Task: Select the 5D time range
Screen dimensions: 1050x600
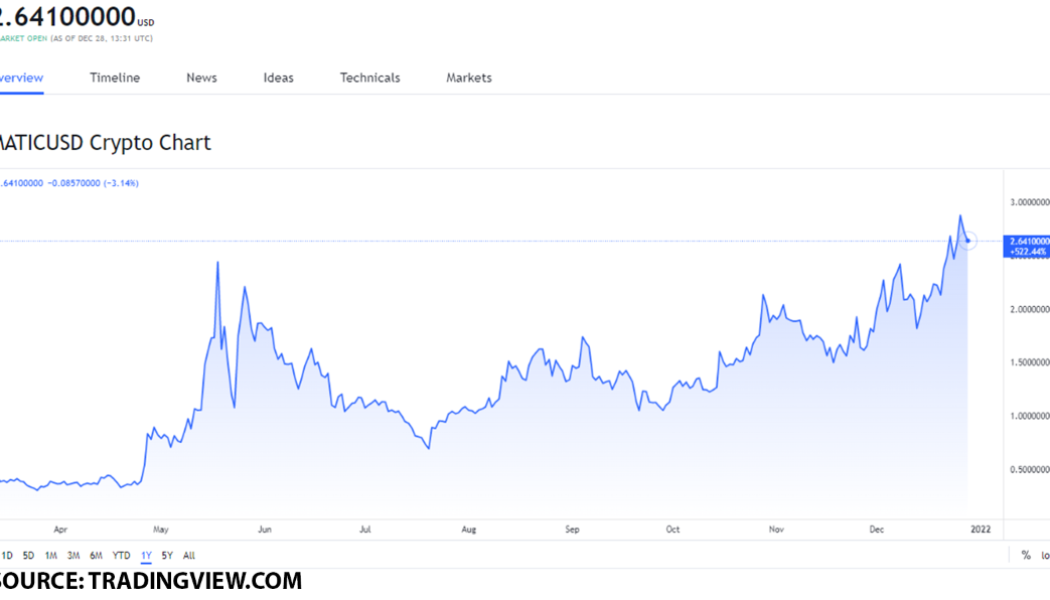Action: coord(27,555)
